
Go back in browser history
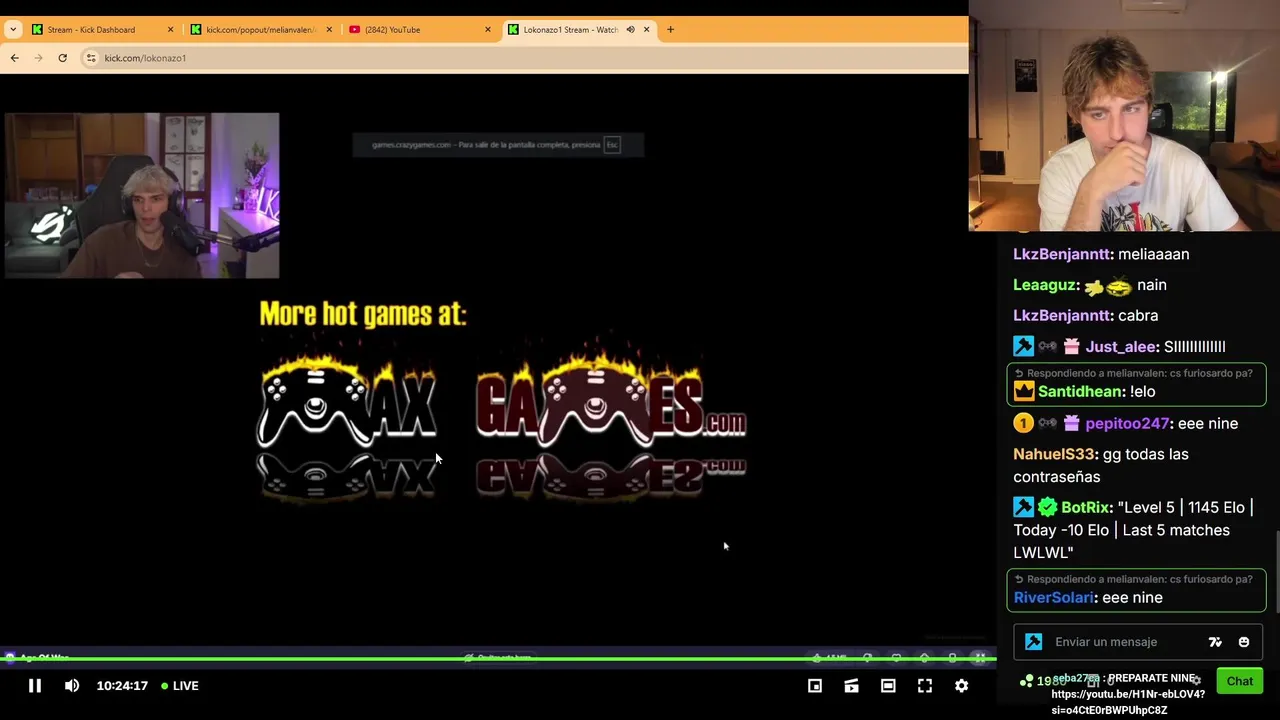pyautogui.click(x=14, y=58)
